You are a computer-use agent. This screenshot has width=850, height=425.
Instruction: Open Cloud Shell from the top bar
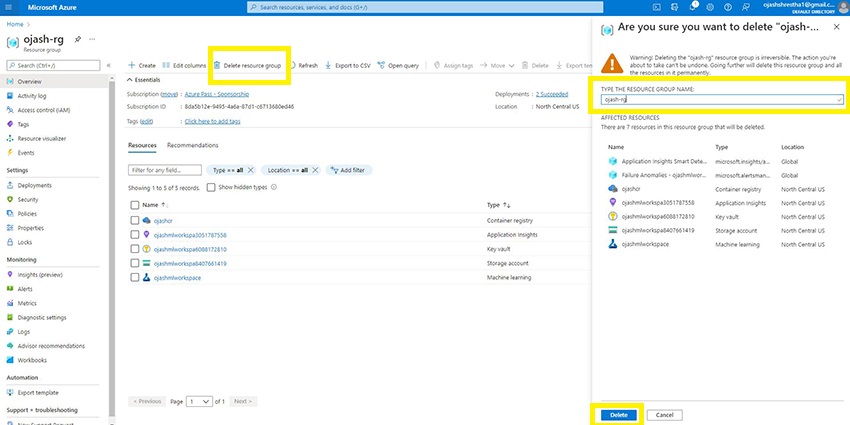pos(656,7)
